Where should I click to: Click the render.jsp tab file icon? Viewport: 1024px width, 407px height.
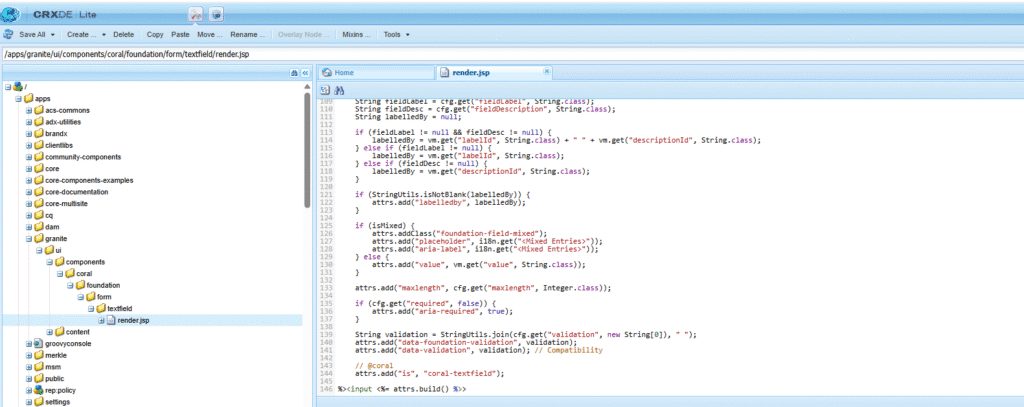click(445, 73)
